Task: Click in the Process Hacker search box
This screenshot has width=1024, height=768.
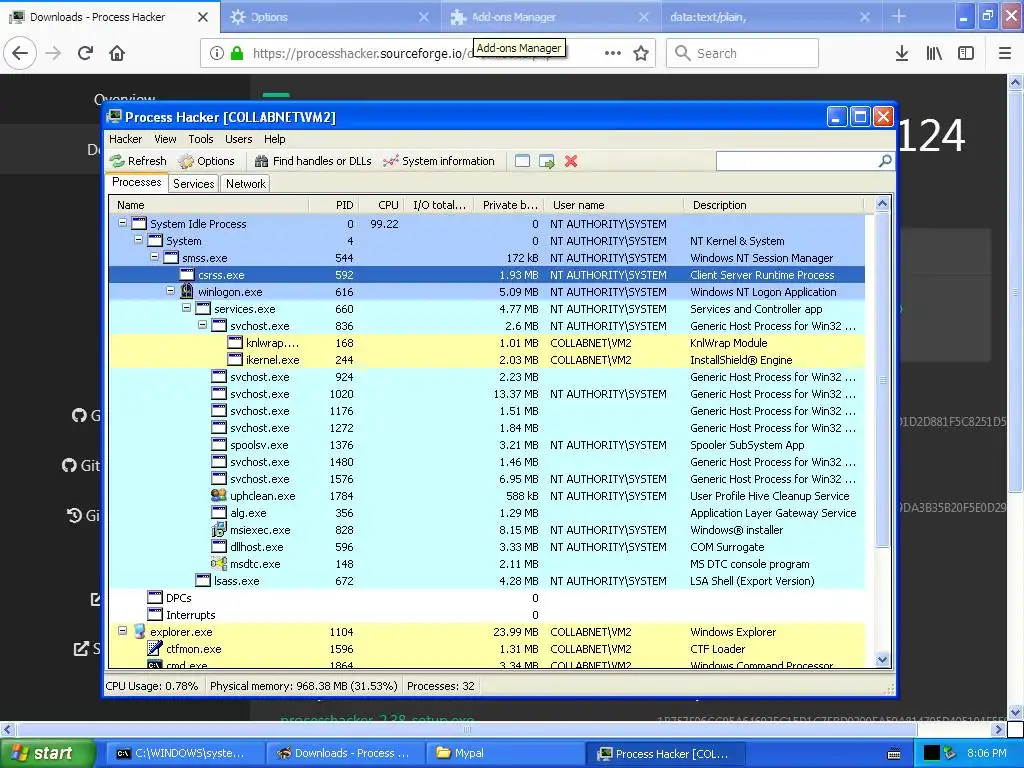Action: coord(798,161)
